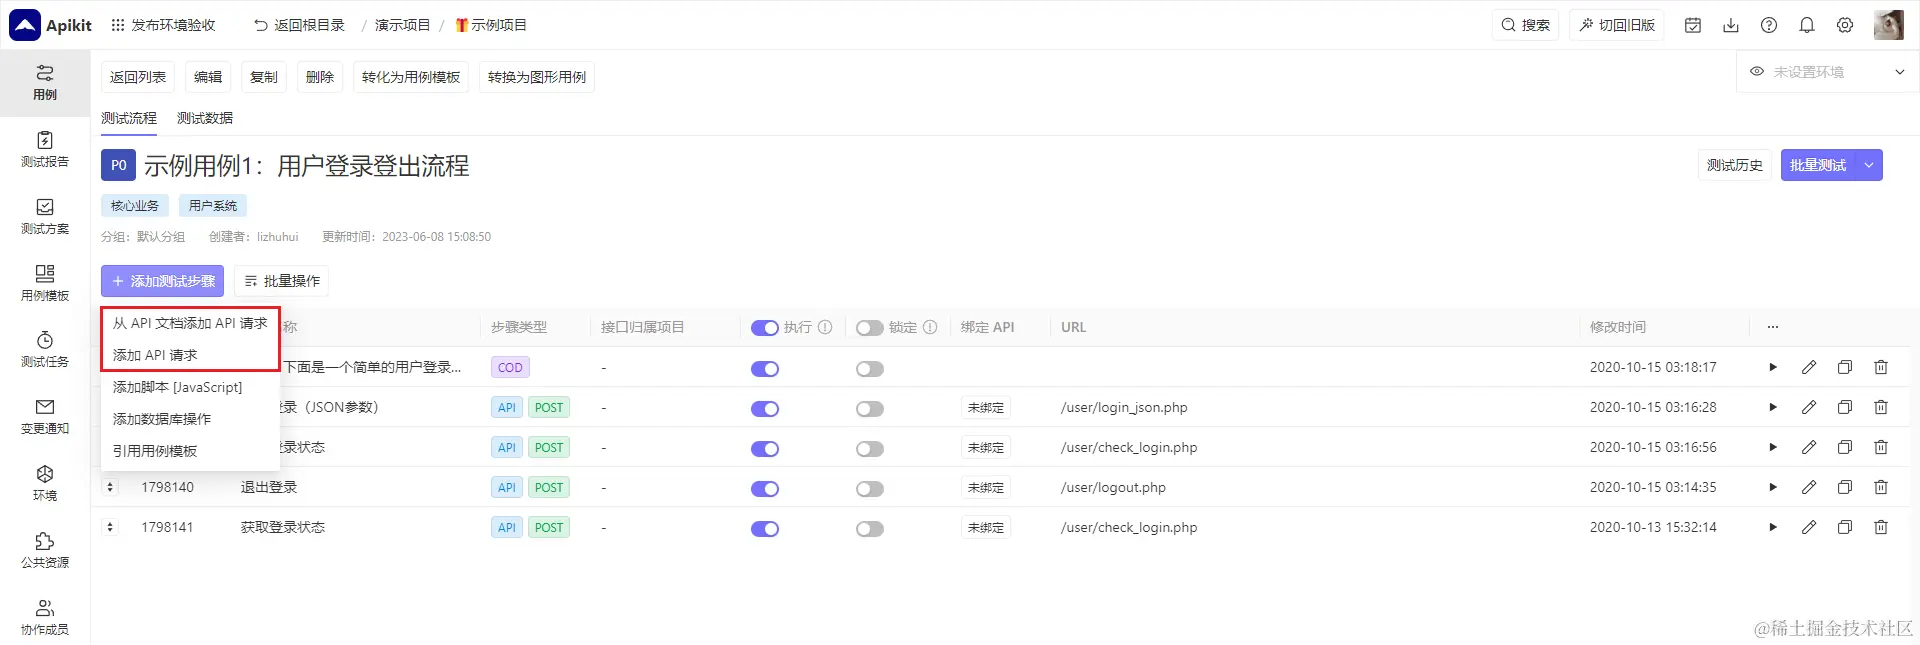Viewport: 1920px width, 645px height.
Task: Open notifications bell icon in top bar
Action: point(1807,25)
